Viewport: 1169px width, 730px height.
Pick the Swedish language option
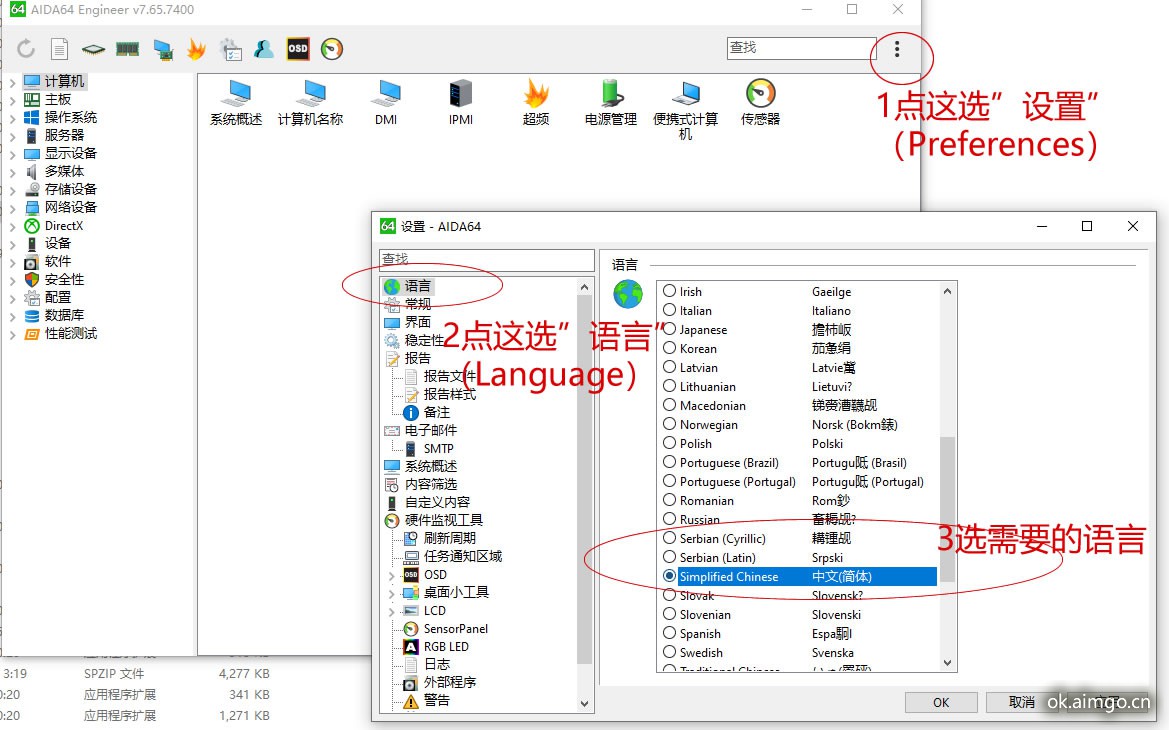coord(669,652)
